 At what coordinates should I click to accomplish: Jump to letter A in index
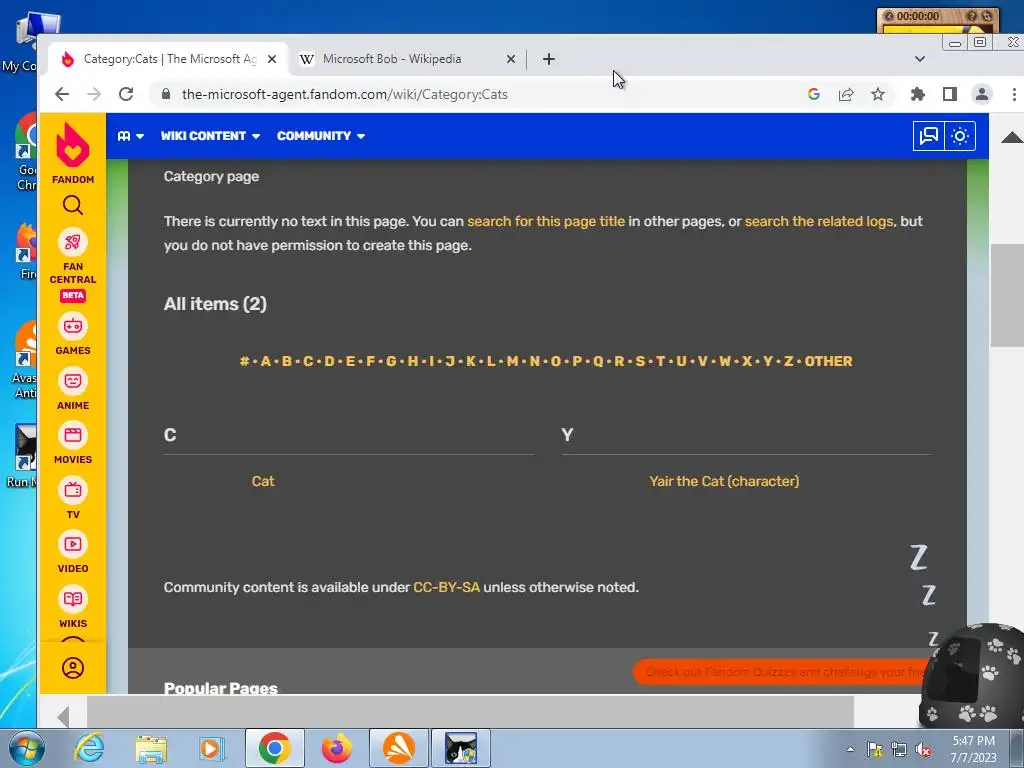pyautogui.click(x=265, y=361)
